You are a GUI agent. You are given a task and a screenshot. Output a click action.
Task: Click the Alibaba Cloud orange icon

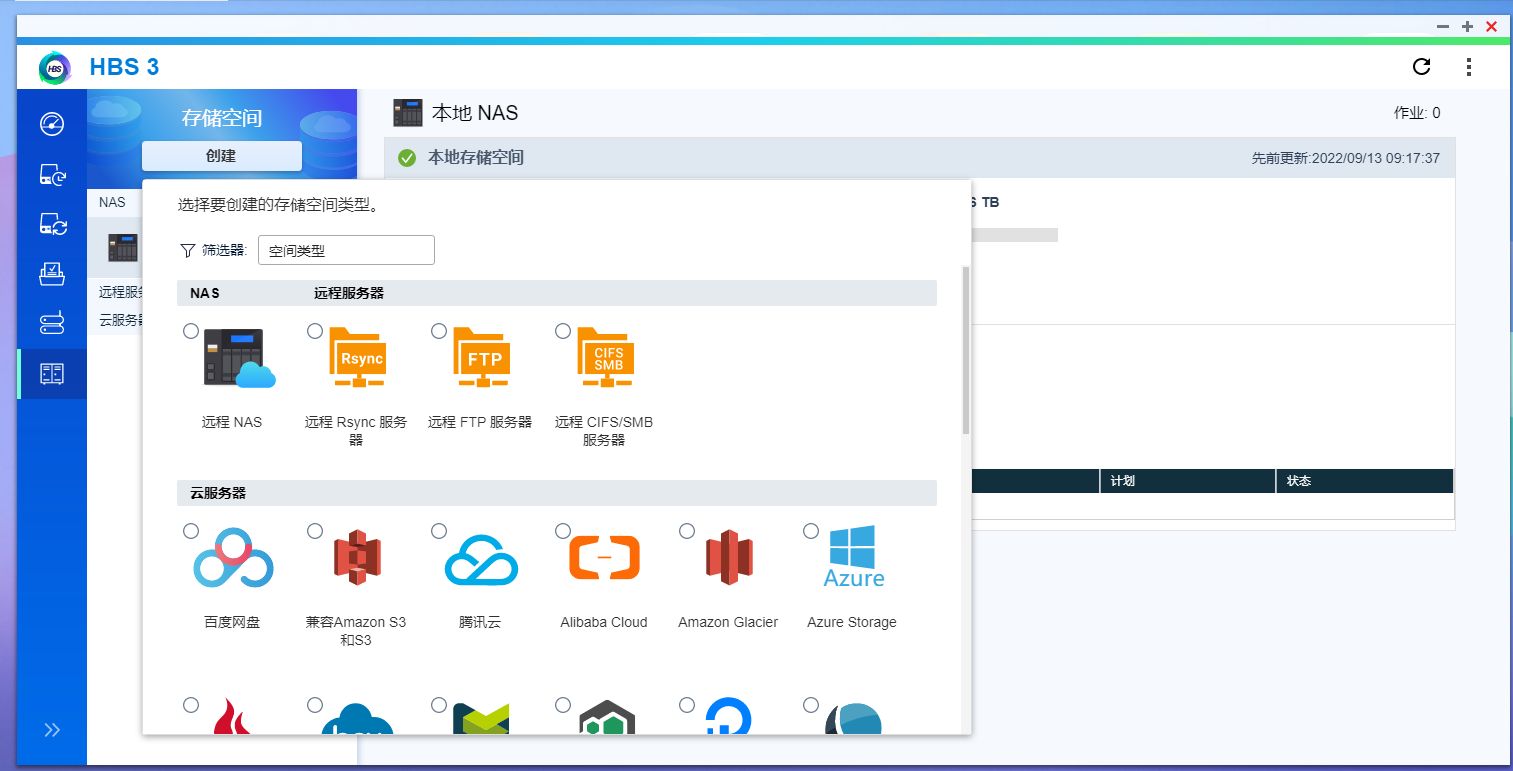pos(604,557)
